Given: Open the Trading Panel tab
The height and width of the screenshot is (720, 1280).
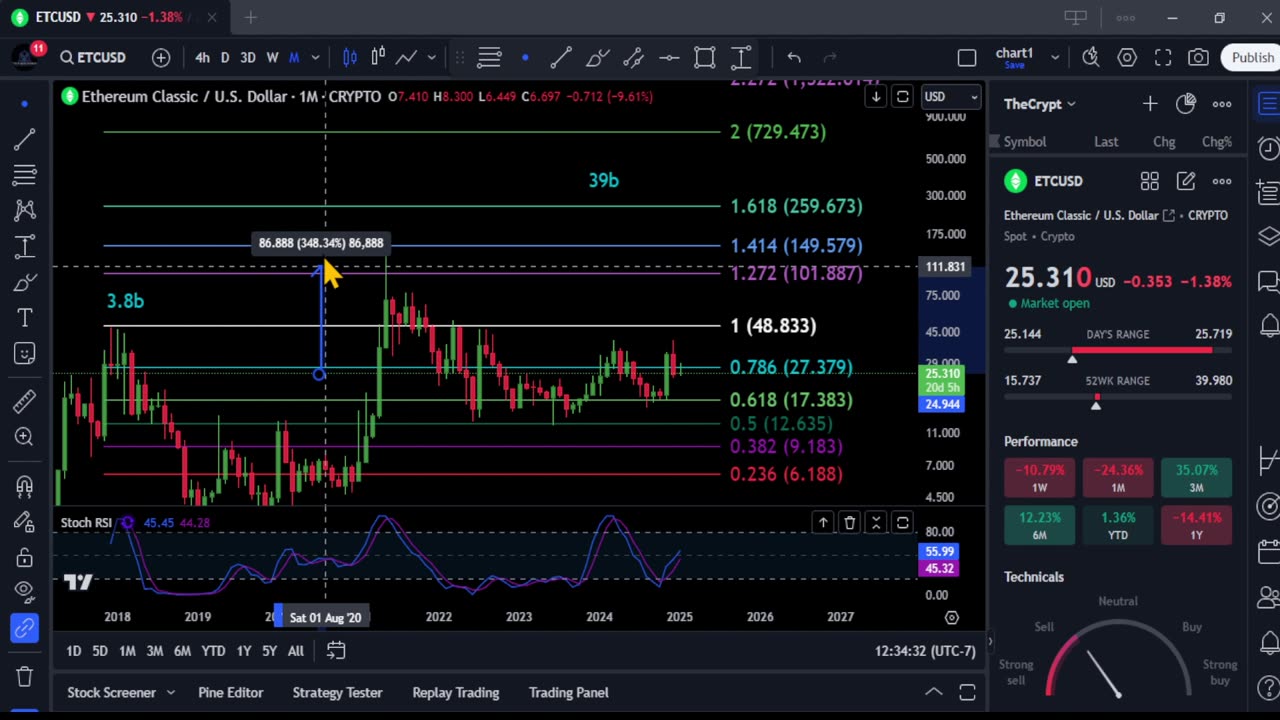Looking at the screenshot, I should click(569, 692).
